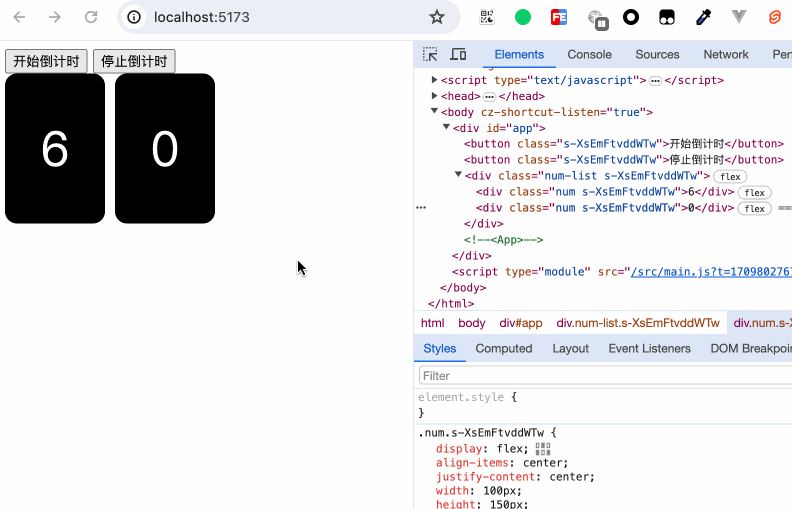Open the Tampermonkey-style black square extension
The image size is (792, 509).
[667, 17]
